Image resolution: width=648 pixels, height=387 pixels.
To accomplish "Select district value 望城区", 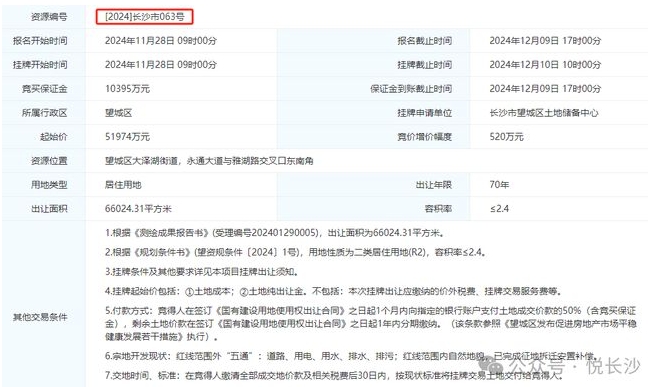I will click(118, 113).
